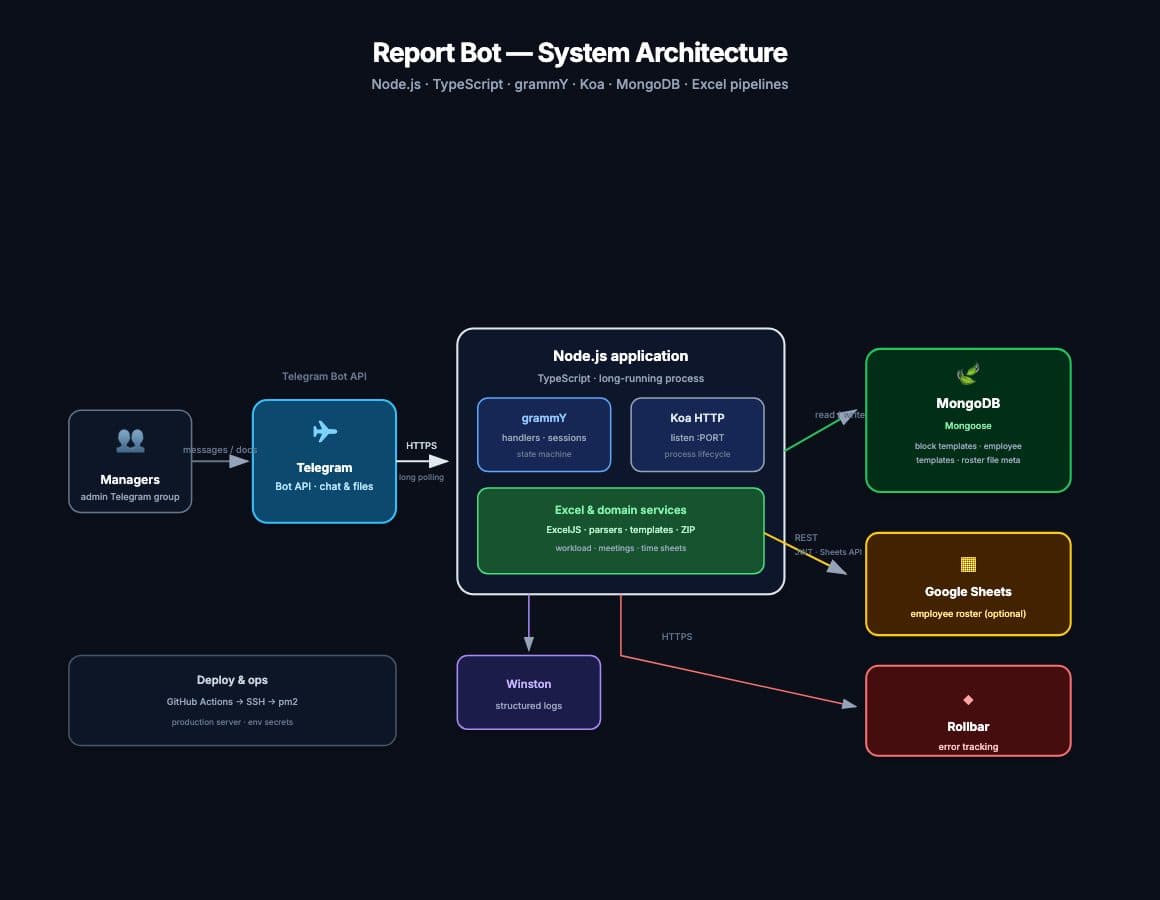The width and height of the screenshot is (1160, 900).
Task: Click the TypeScript · long-running process text
Action: pos(621,379)
